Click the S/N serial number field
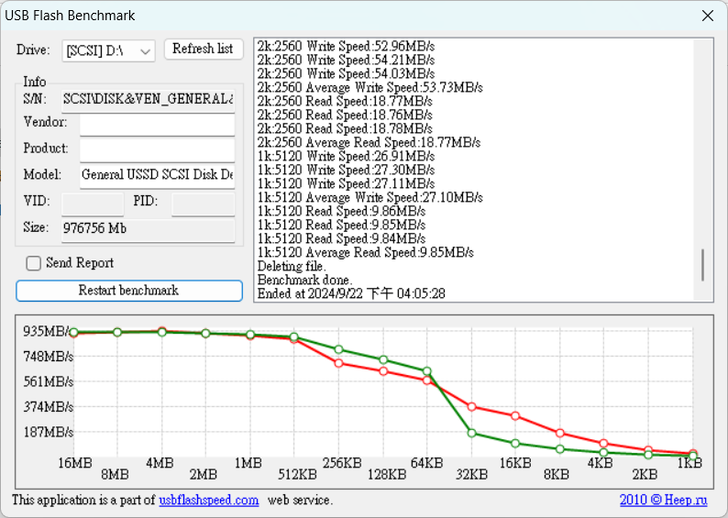Image resolution: width=728 pixels, height=518 pixels. [147, 99]
